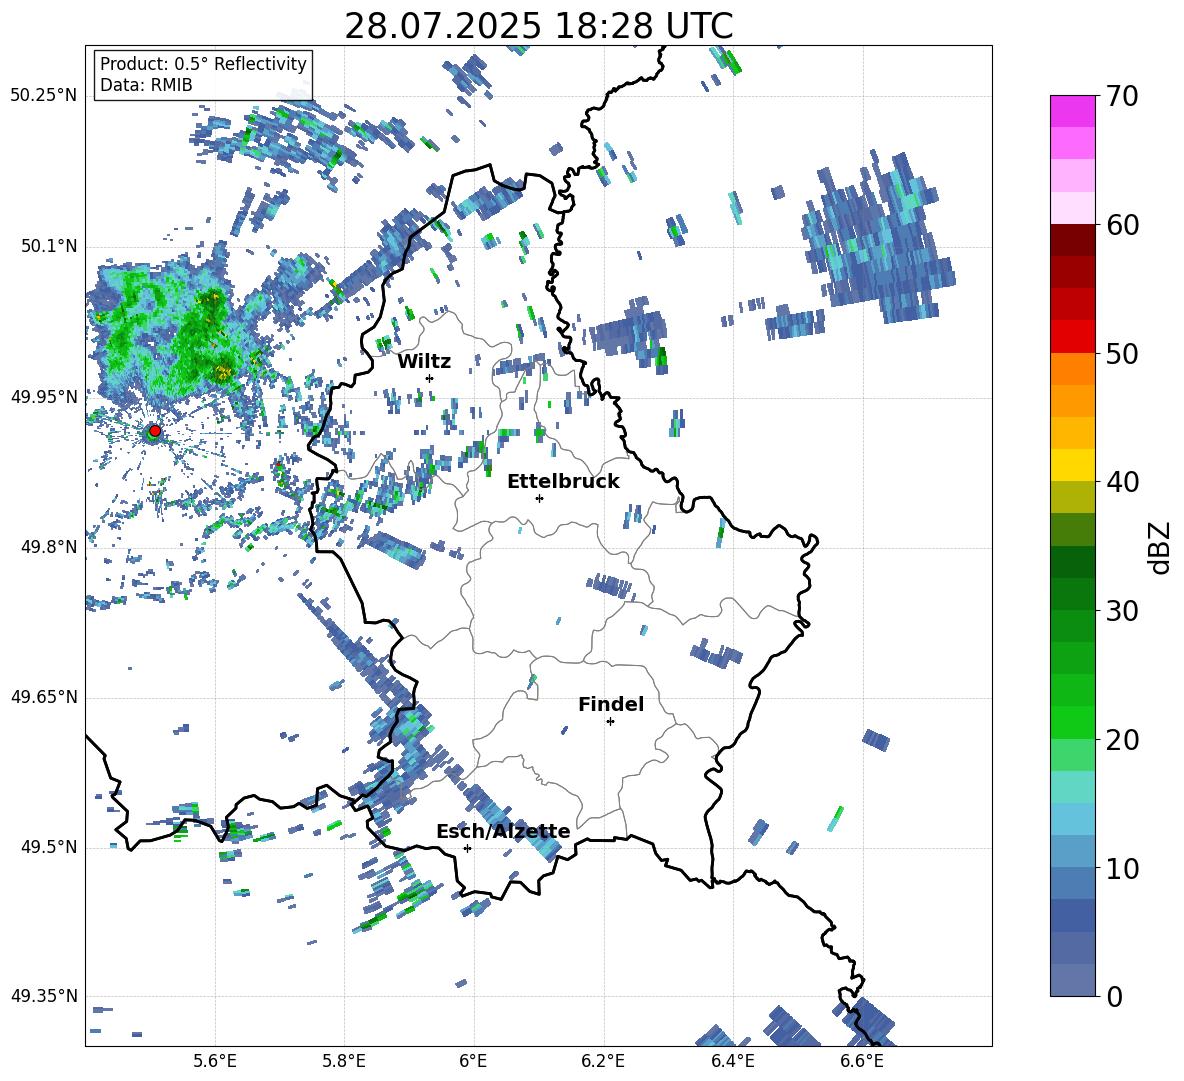This screenshot has height=1081, width=1184.
Task: Click the 6.2°E longitude label
Action: tap(603, 1062)
